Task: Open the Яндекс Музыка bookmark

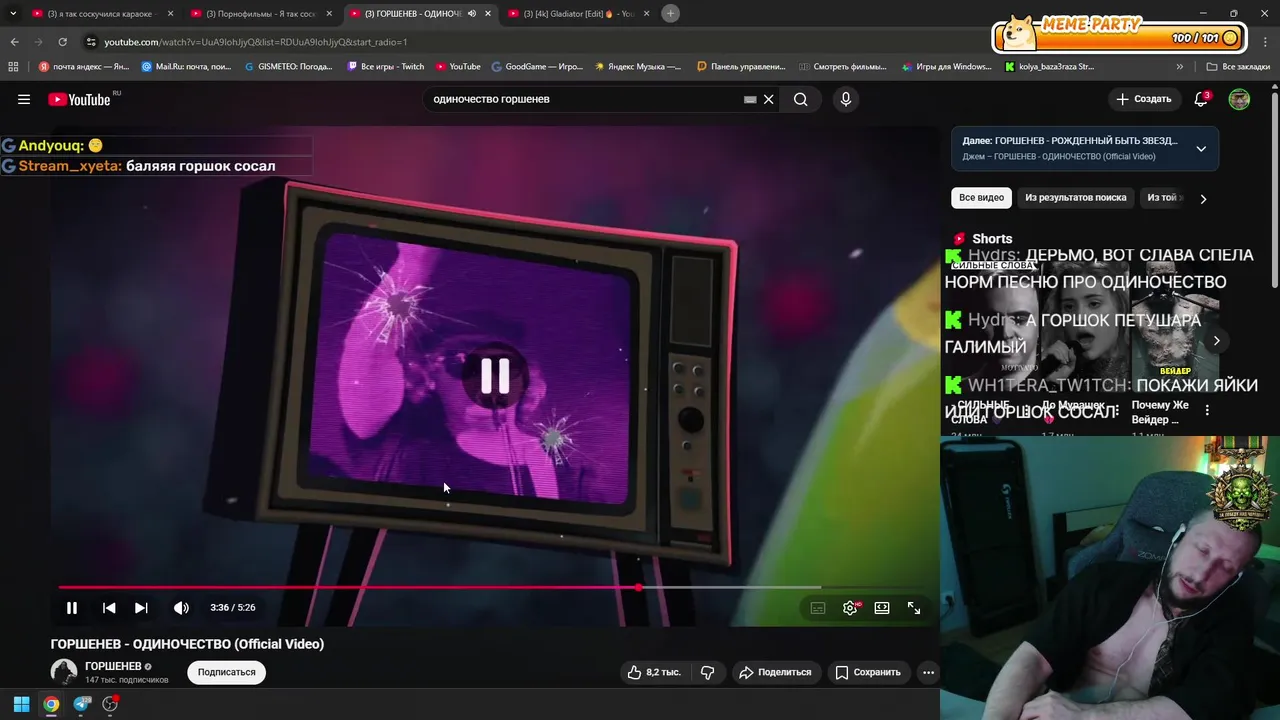Action: pyautogui.click(x=638, y=67)
